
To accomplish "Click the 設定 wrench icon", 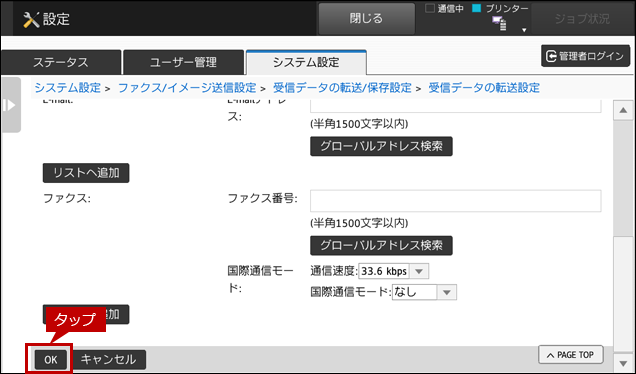I will pos(31,19).
